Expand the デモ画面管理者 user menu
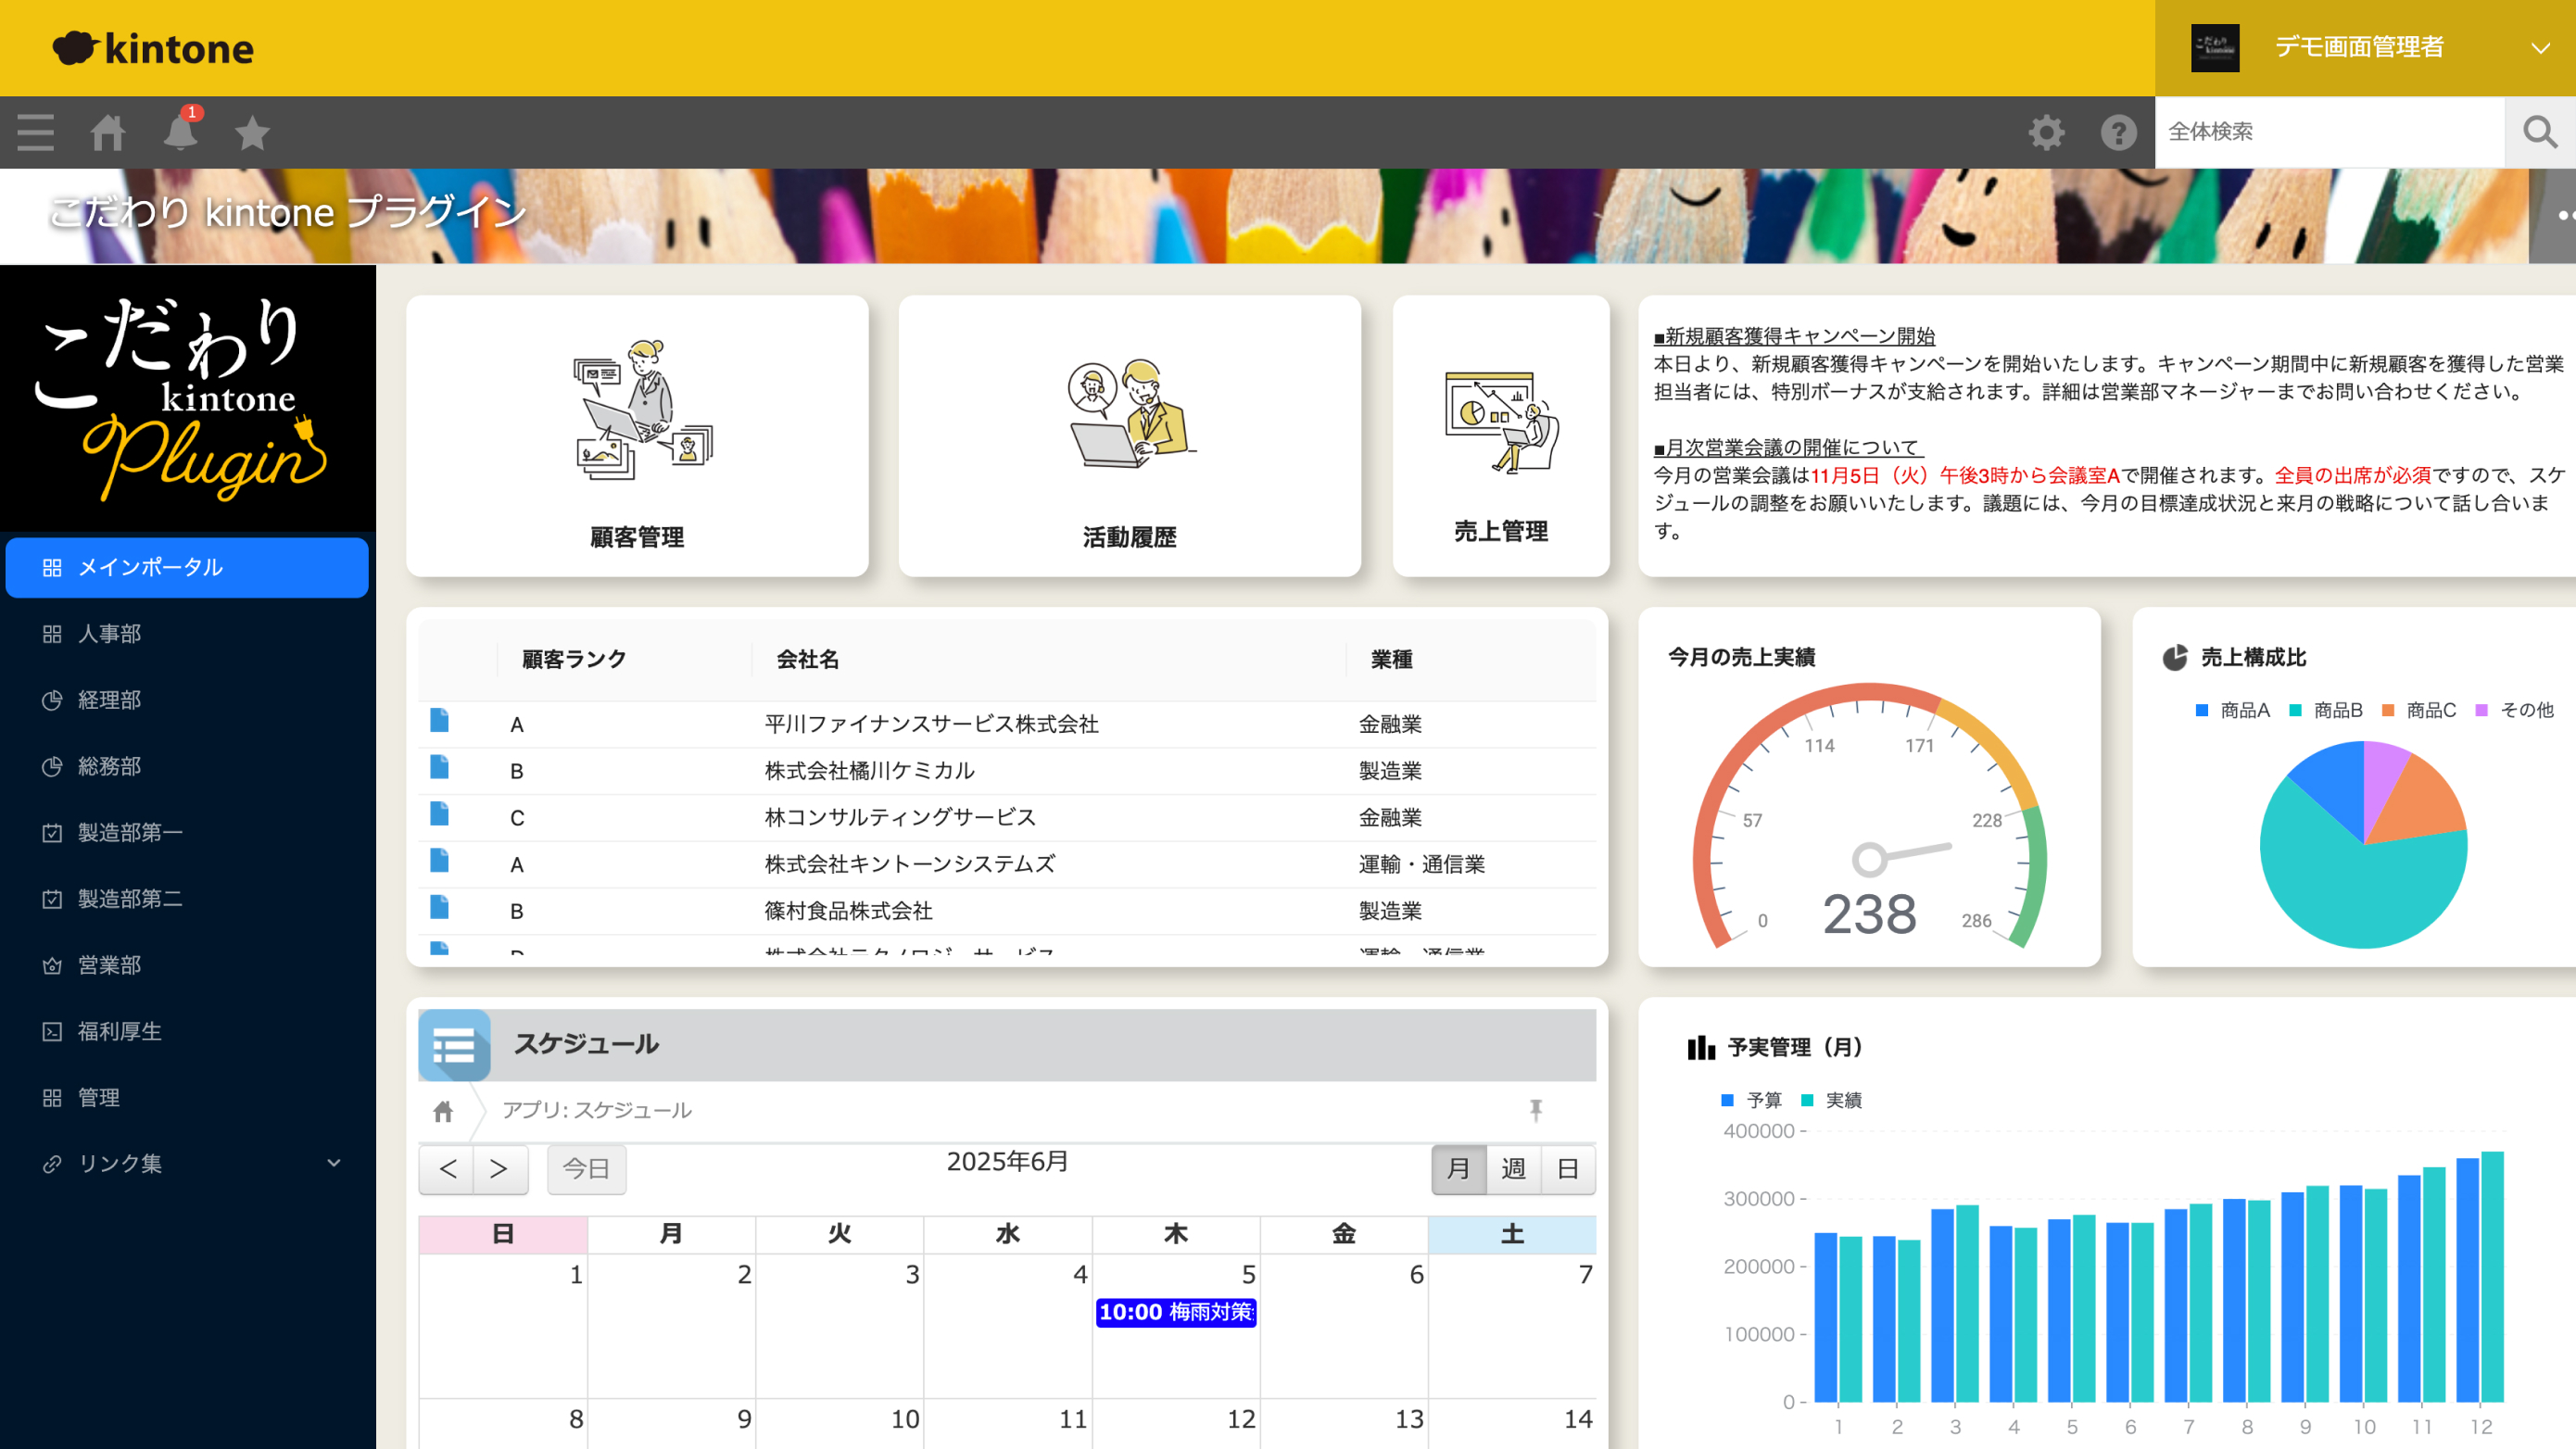Viewport: 2576px width, 1449px height. pos(2365,48)
